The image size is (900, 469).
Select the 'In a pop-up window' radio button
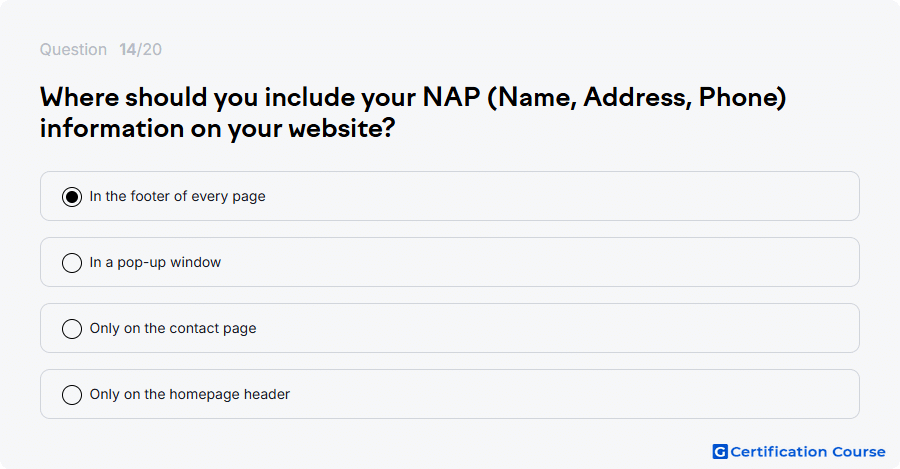[x=72, y=262]
